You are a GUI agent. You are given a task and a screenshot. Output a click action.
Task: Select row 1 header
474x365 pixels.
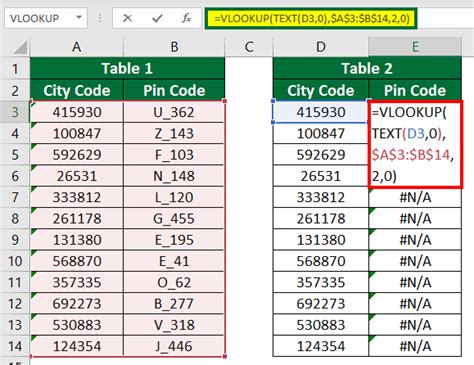[x=15, y=69]
